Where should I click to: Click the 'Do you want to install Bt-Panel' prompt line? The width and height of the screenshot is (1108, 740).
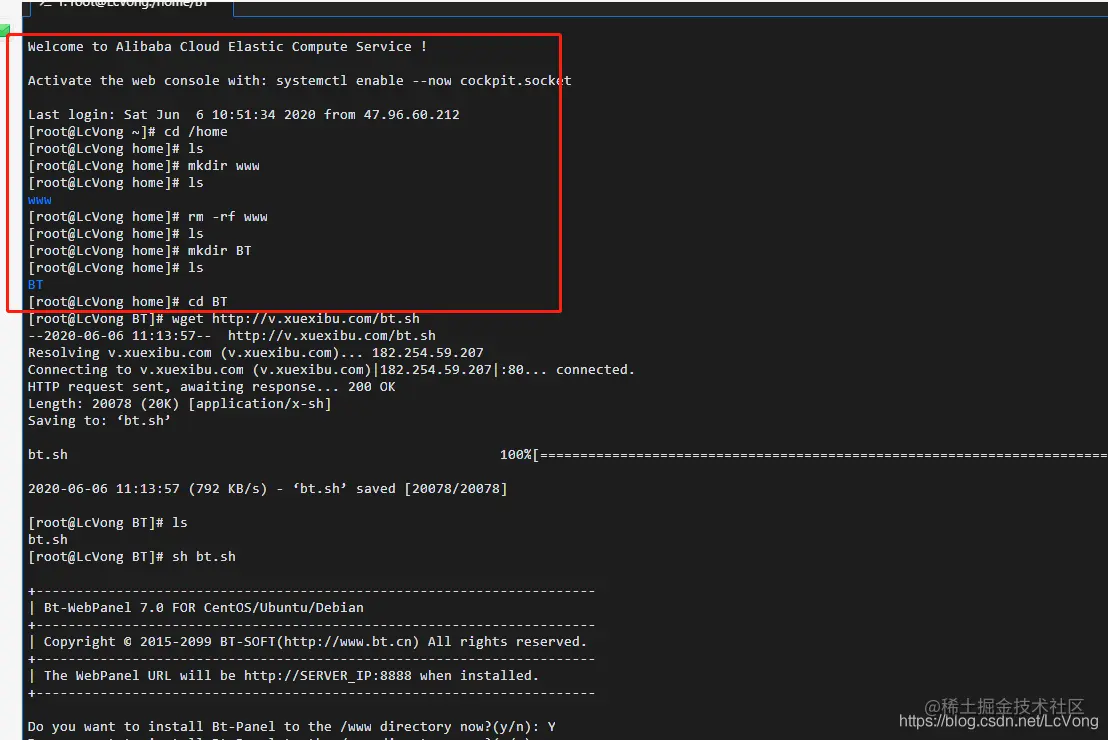[291, 727]
